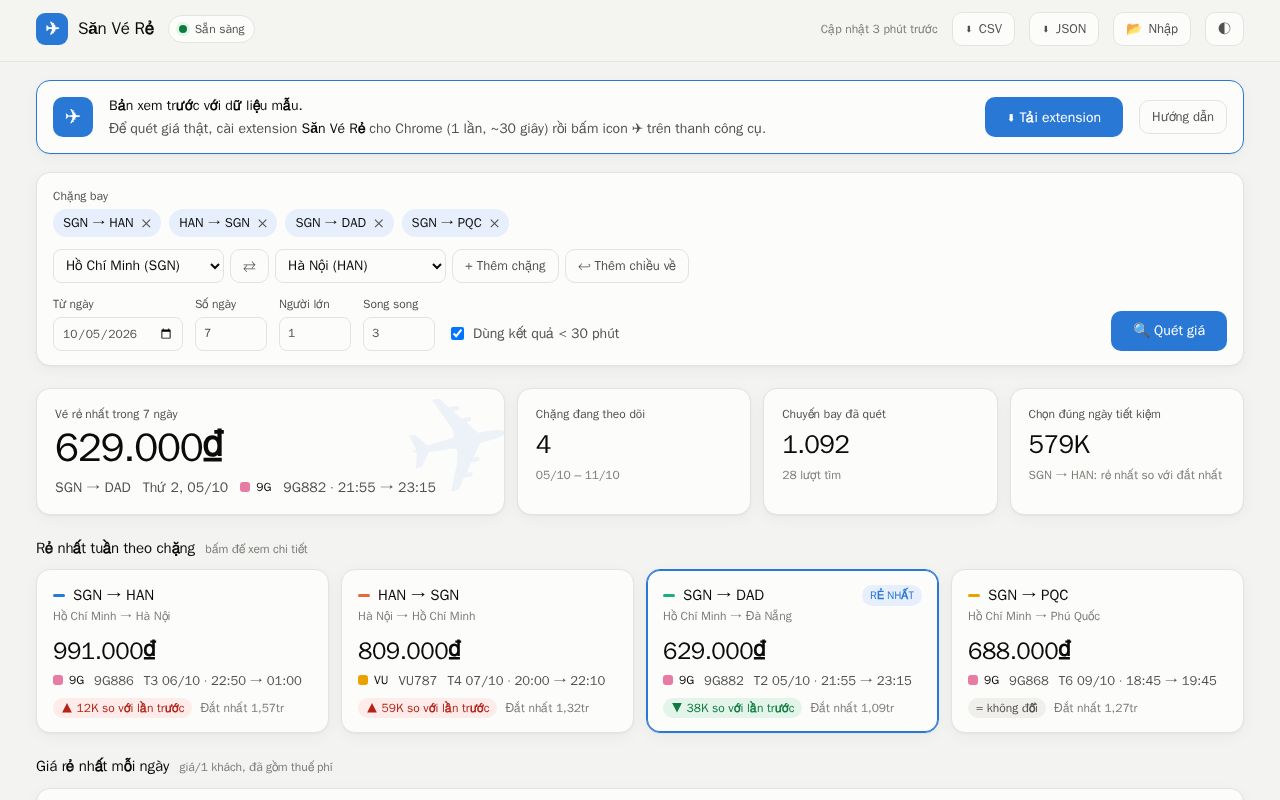Click the Tải extension button
The height and width of the screenshot is (800, 1280).
coord(1054,117)
